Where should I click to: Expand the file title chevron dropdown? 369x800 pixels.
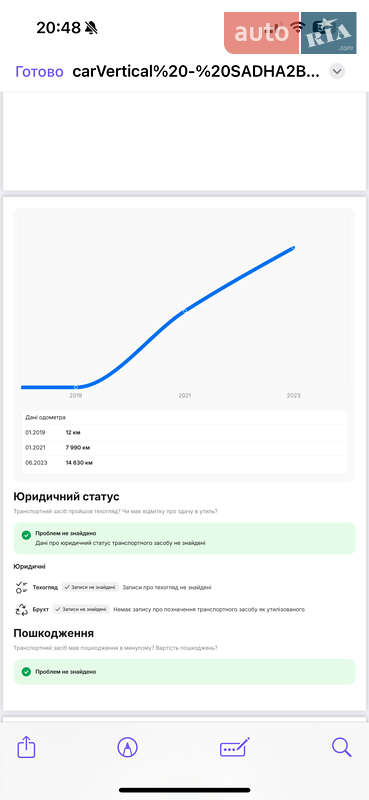coord(337,71)
